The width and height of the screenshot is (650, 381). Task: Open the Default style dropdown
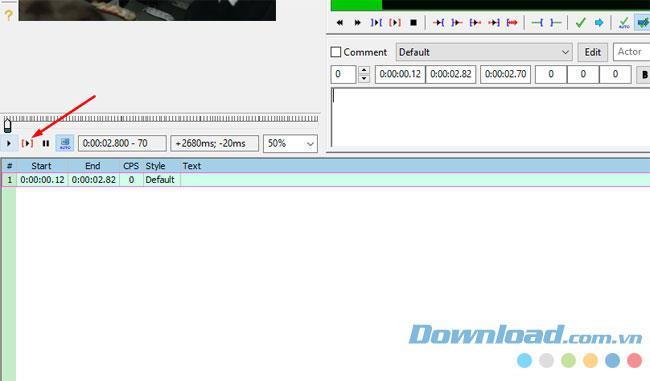484,52
